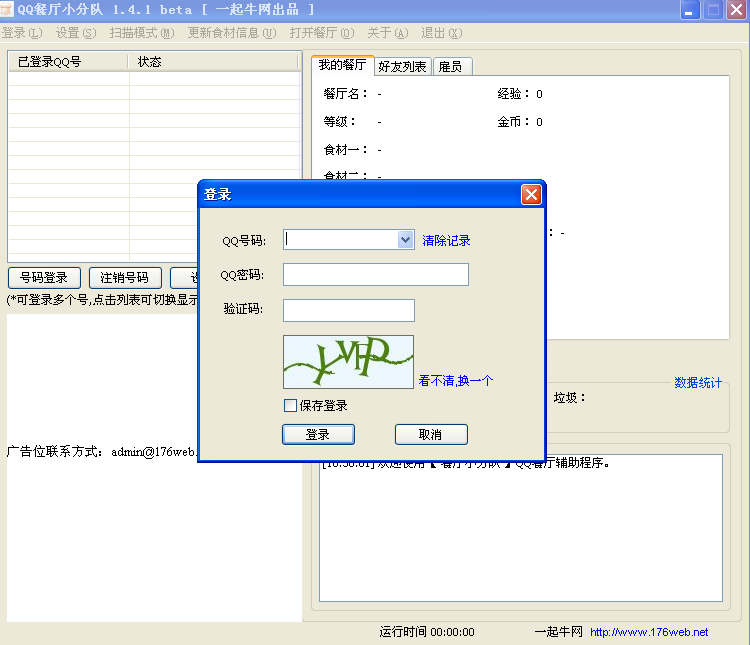
Task: Open the 关于 (A) menu
Action: 387,33
